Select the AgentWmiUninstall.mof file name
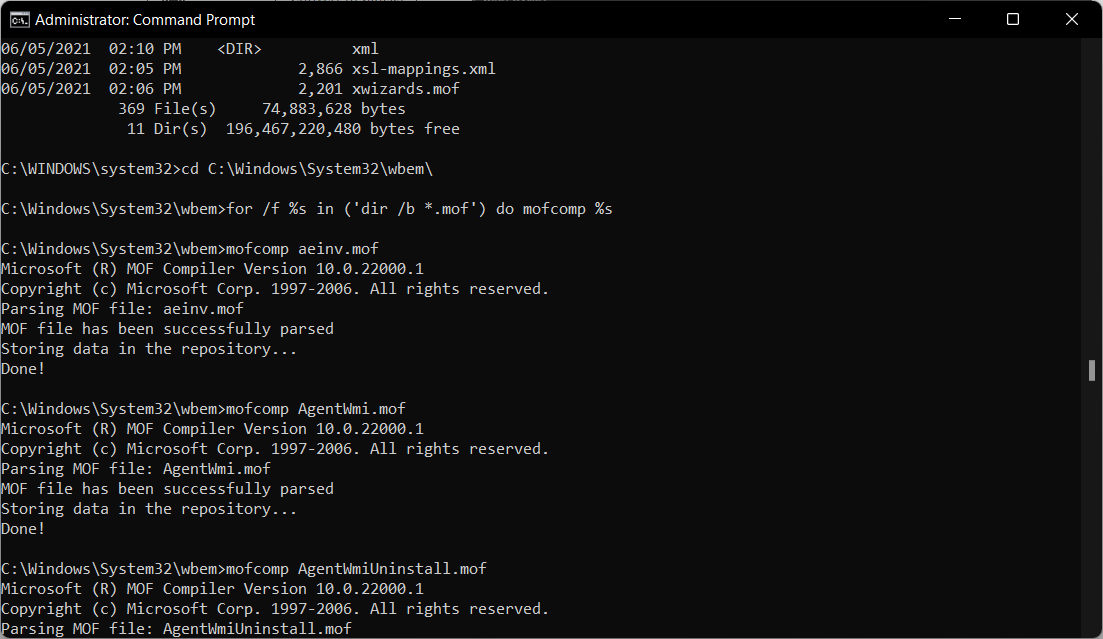This screenshot has width=1103, height=639. (x=394, y=568)
